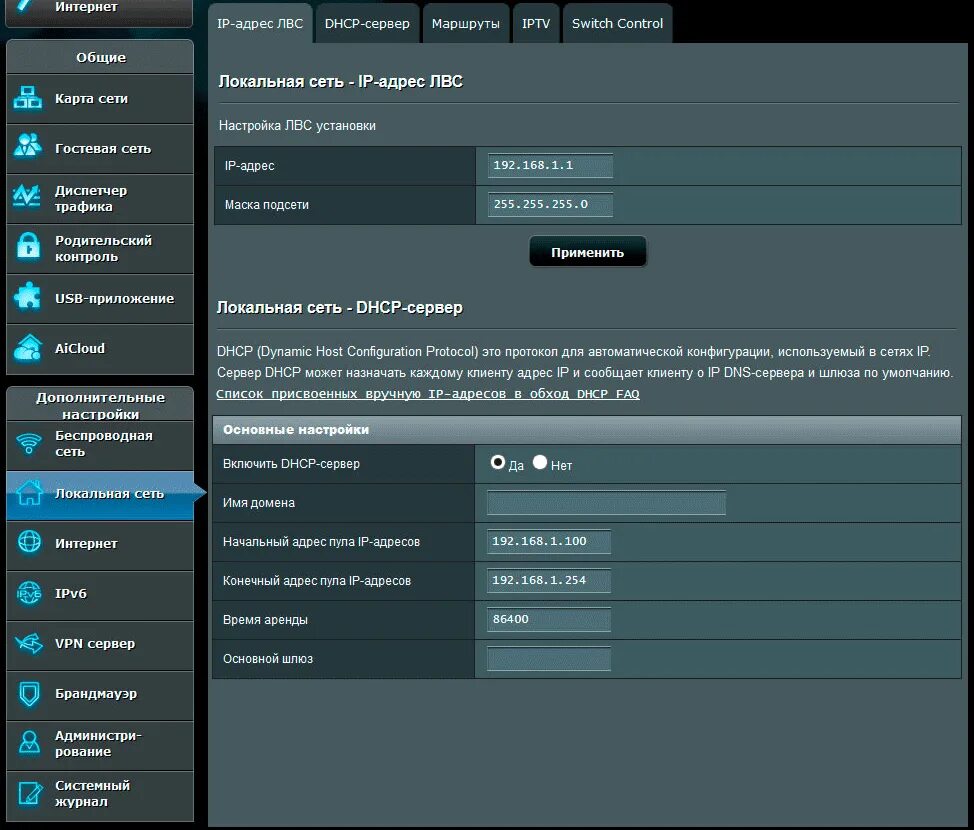Select Нет to disable DHCP server
974x830 pixels.
pyautogui.click(x=540, y=462)
